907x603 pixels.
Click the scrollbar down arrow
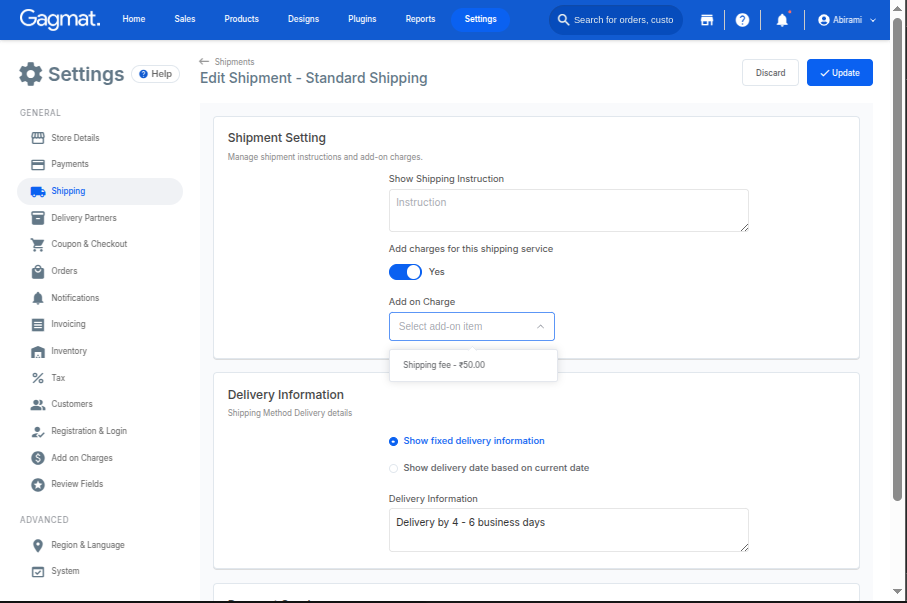click(897, 591)
